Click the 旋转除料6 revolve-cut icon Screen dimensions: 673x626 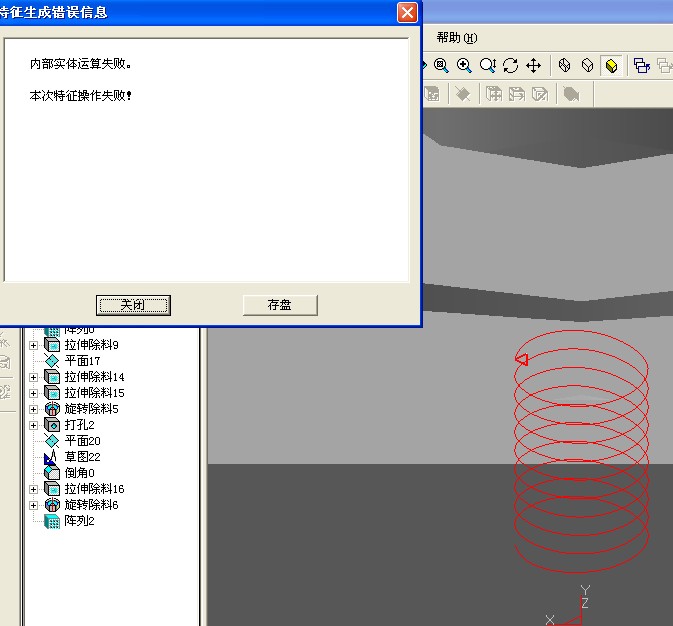tap(52, 505)
